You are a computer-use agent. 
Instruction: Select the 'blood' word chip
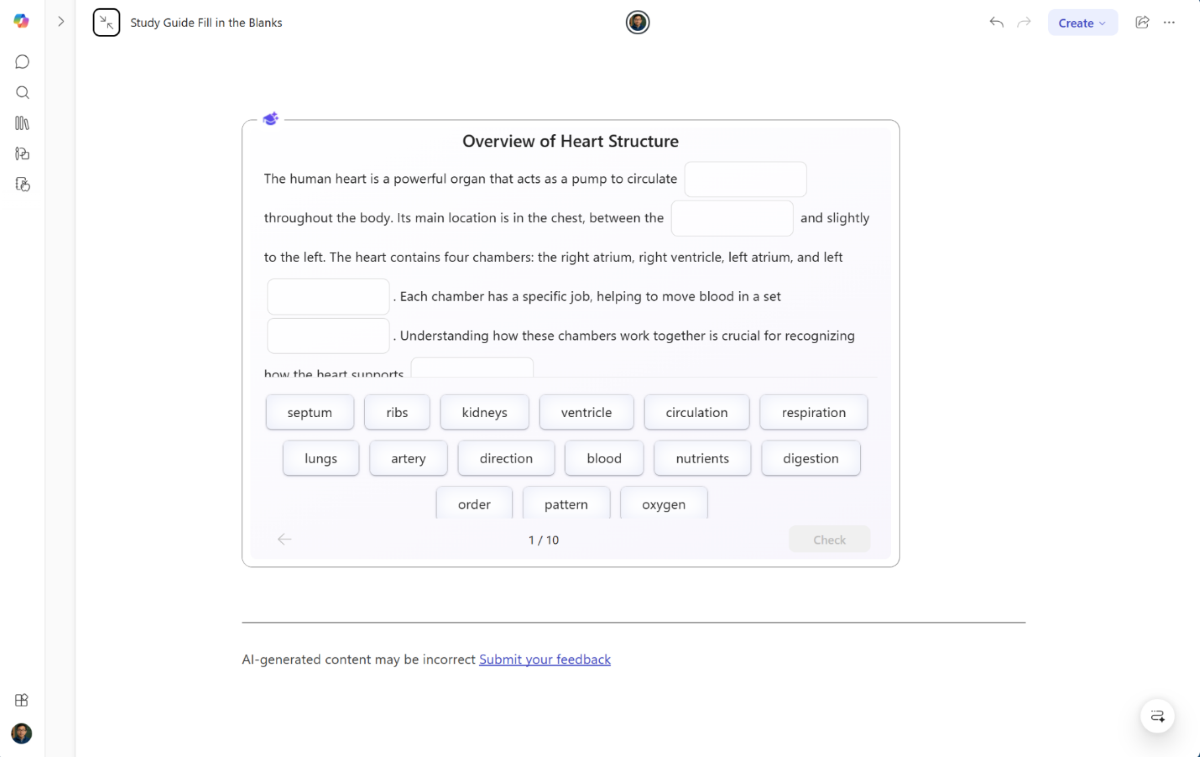(604, 458)
